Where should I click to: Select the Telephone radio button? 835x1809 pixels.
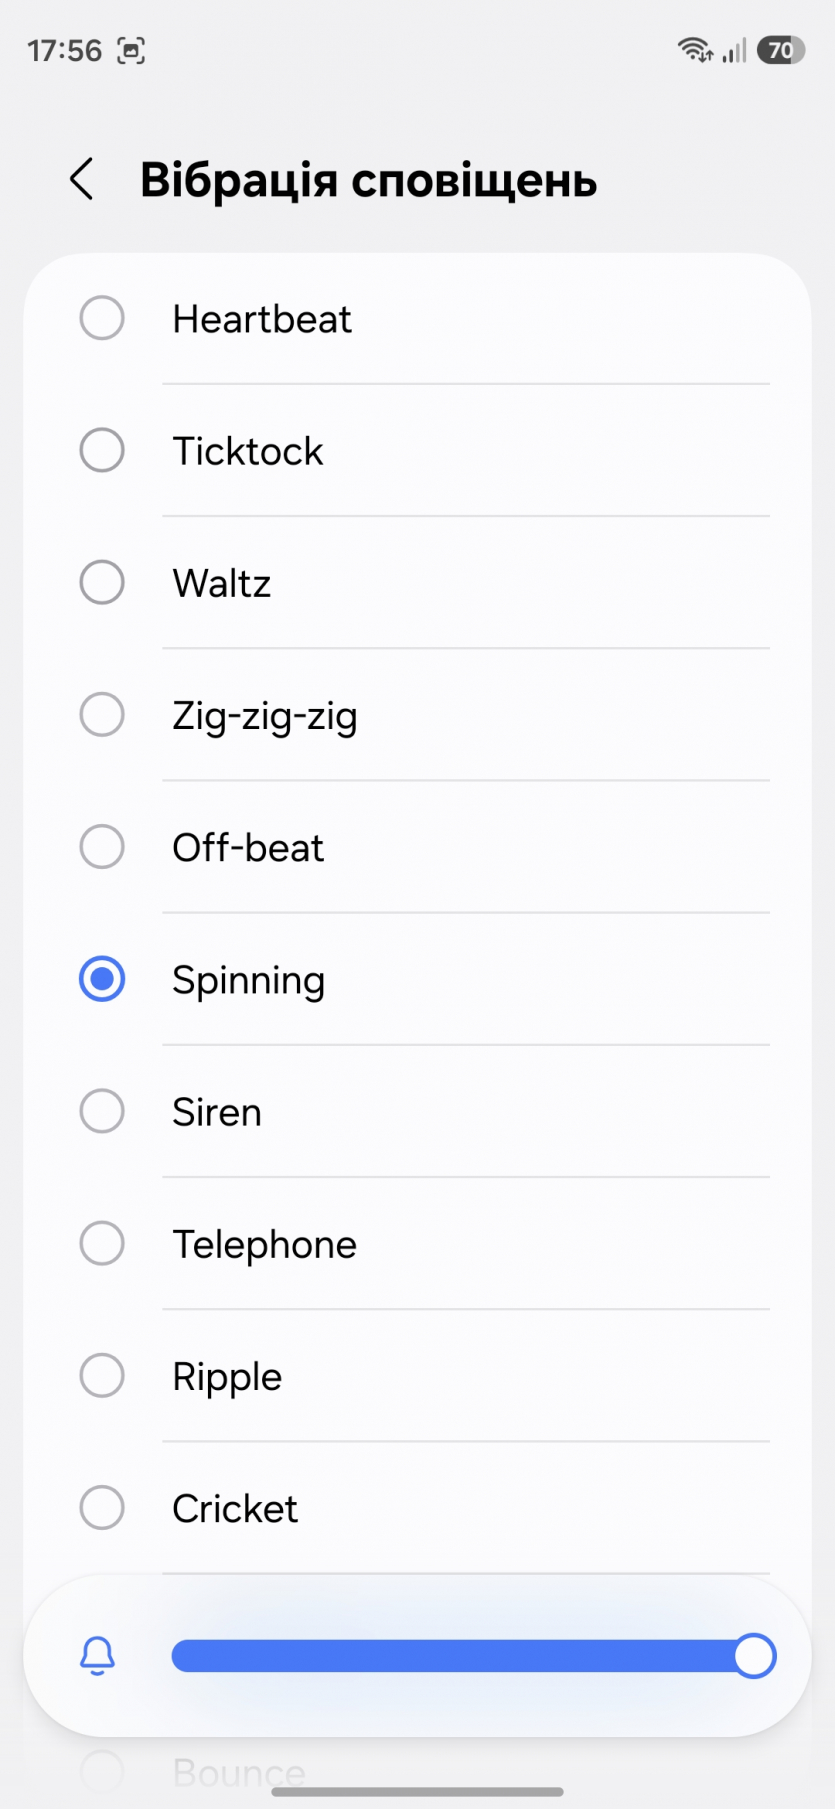click(x=102, y=1244)
